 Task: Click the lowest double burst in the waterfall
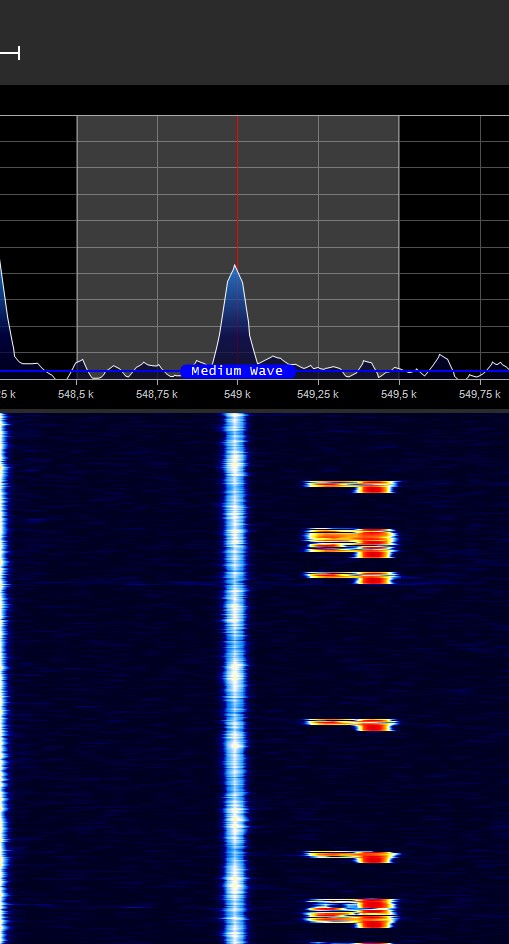pyautogui.click(x=352, y=913)
